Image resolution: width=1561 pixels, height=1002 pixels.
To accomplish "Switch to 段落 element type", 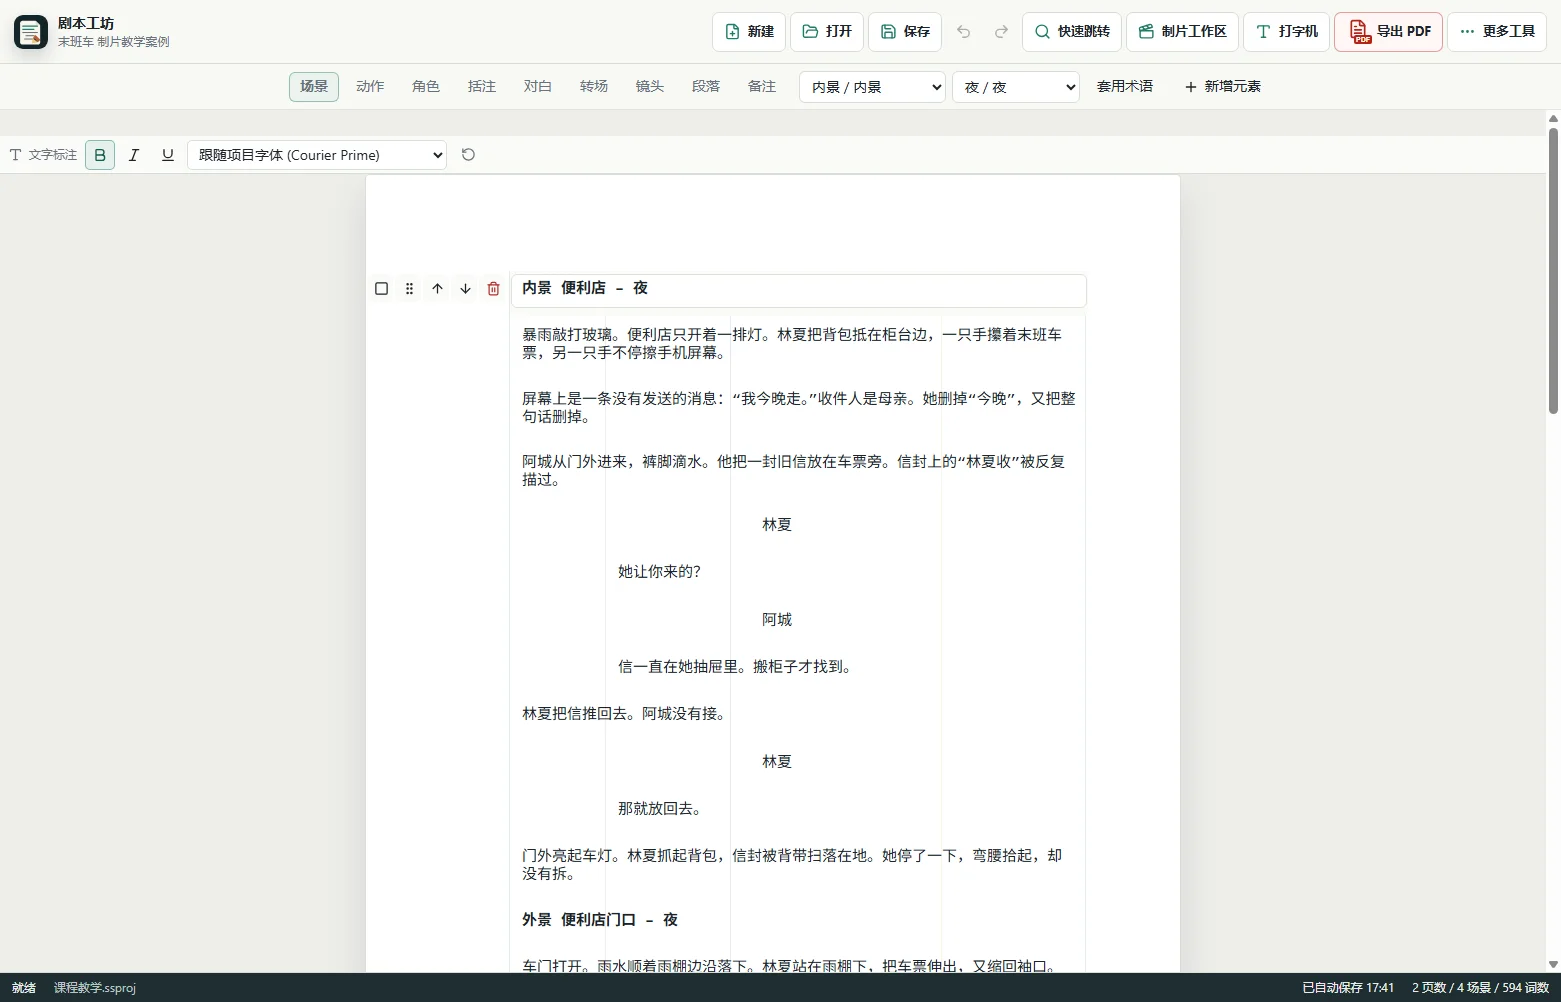I will point(706,87).
